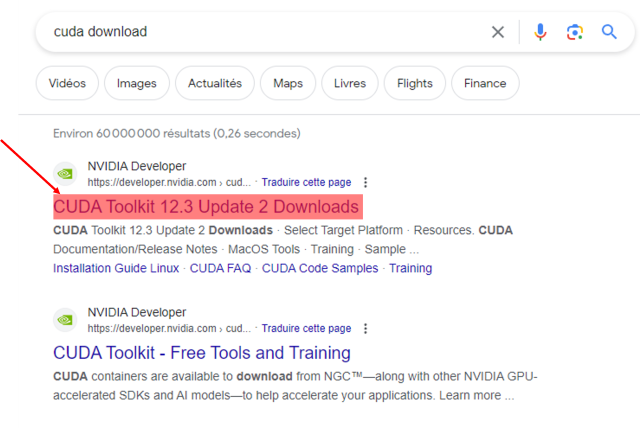Open the CUDA FAQ sitelink
Viewport: 640px width, 428px height.
pos(220,268)
